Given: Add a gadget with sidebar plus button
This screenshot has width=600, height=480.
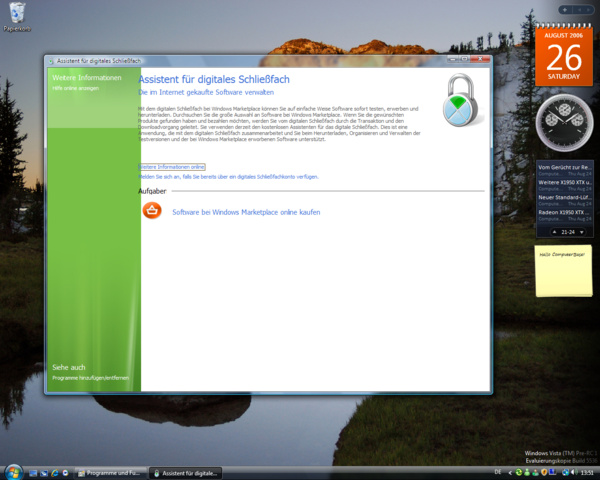Looking at the screenshot, I should [565, 10].
